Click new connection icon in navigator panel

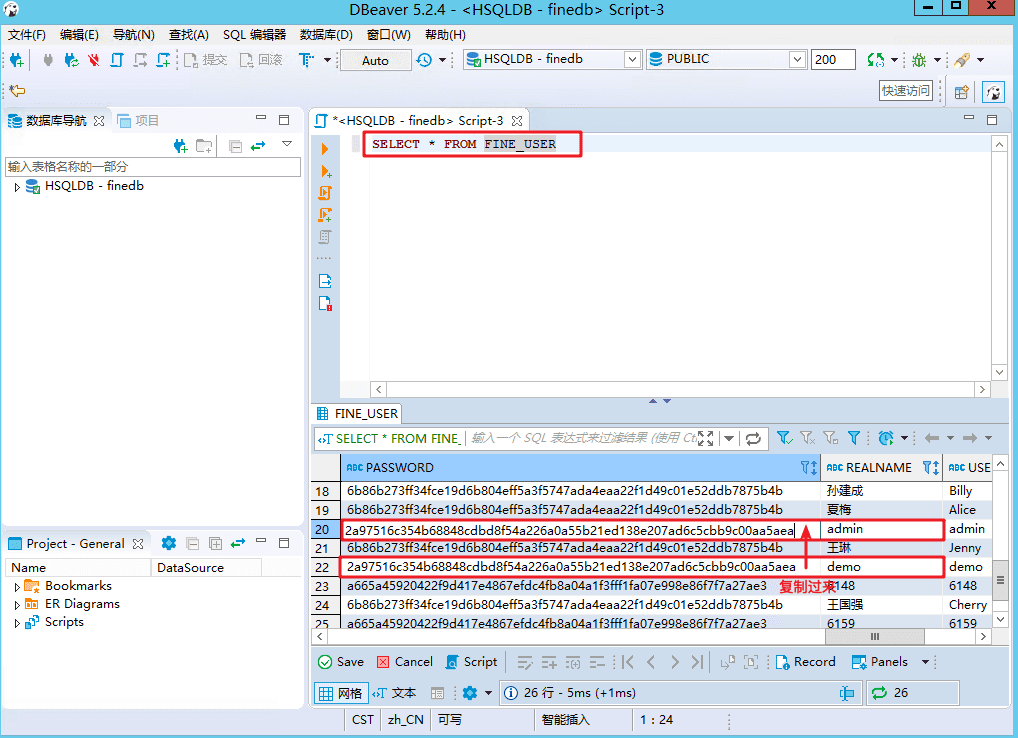181,146
